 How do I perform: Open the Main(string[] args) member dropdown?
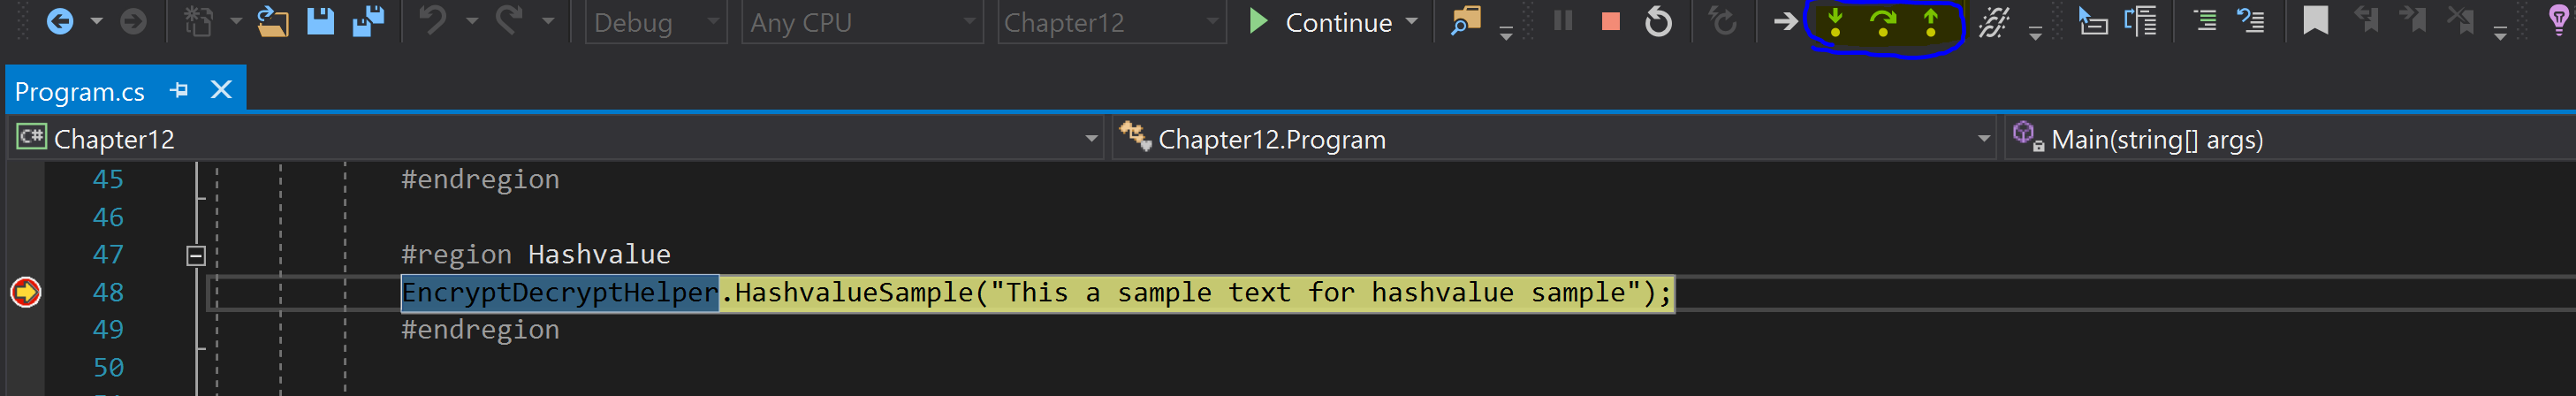tap(2290, 139)
